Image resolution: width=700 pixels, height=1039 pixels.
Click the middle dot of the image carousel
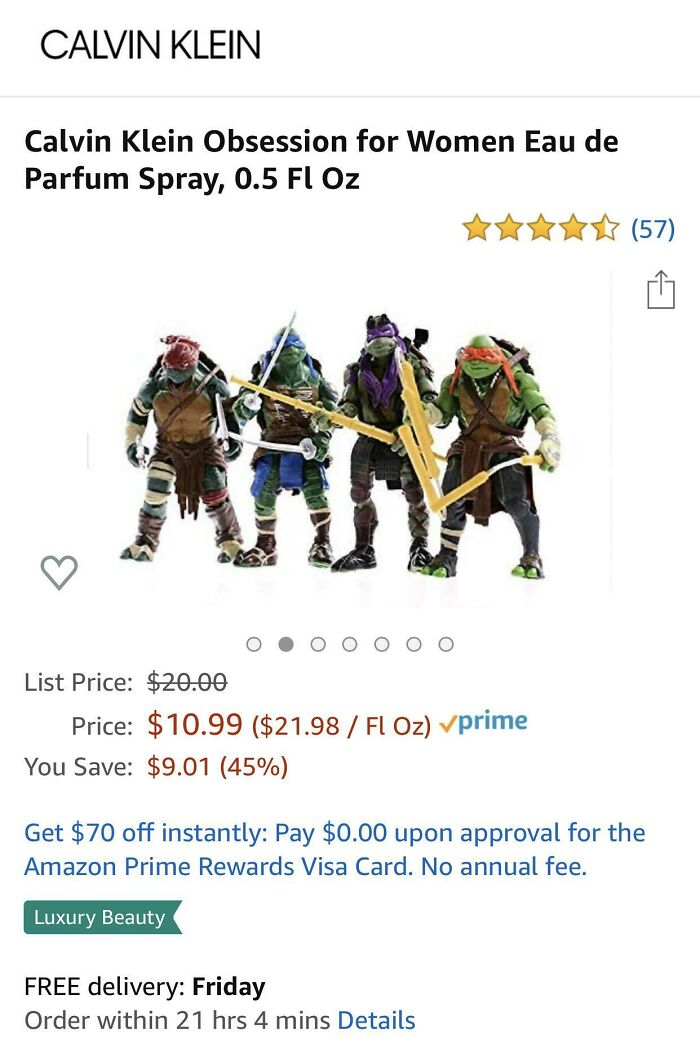pyautogui.click(x=349, y=645)
